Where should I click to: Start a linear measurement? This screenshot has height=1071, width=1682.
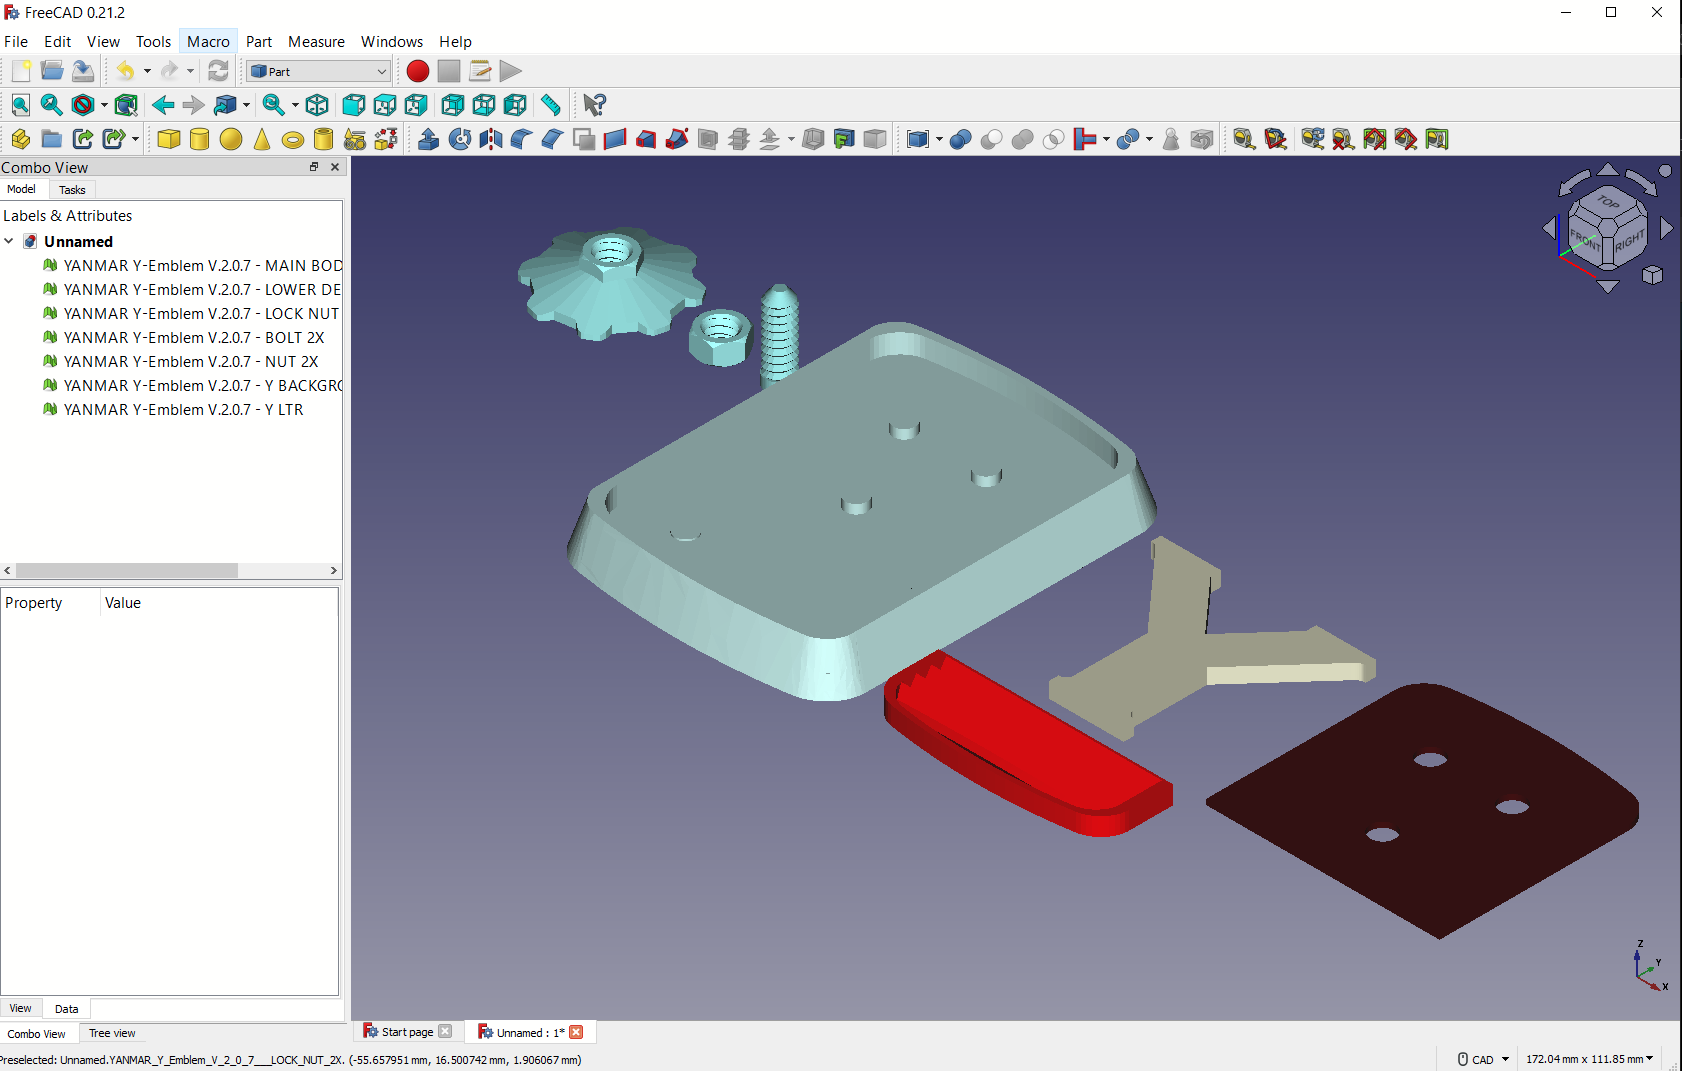(1244, 139)
